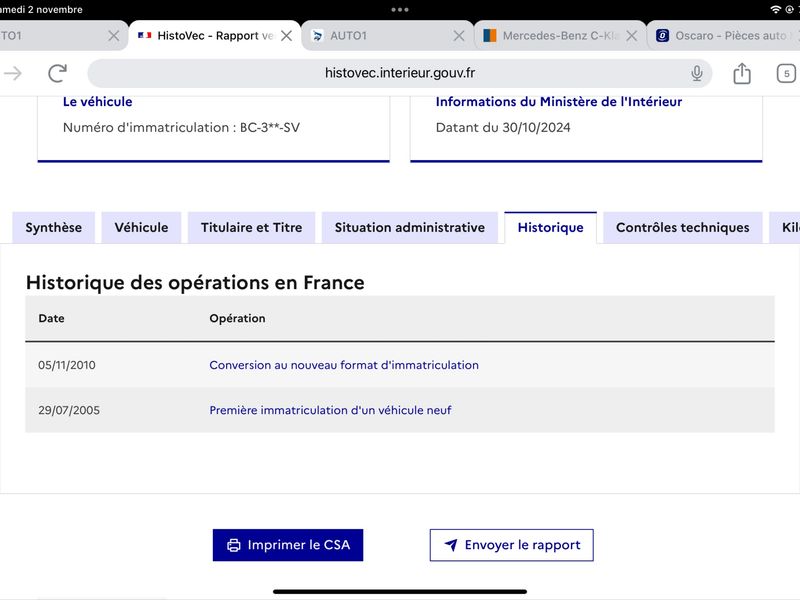Tap the histovec.interieur.gouv.fr address field
This screenshot has width=800, height=600.
[x=399, y=73]
